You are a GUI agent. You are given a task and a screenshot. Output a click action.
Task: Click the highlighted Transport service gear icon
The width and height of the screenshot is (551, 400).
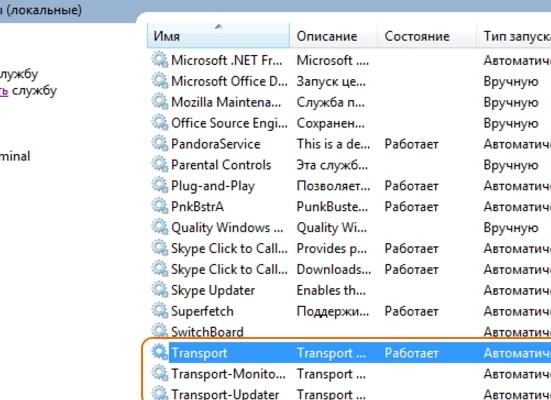(160, 353)
